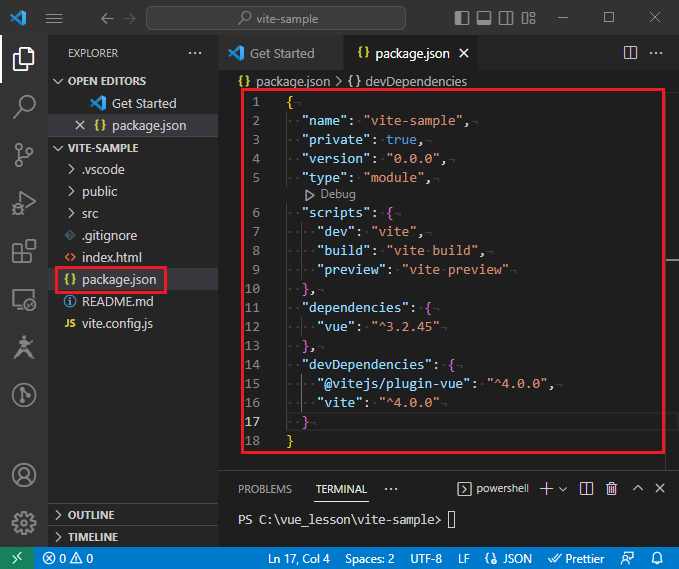The image size is (679, 569).
Task: Change LF end of line sequence
Action: (x=464, y=559)
